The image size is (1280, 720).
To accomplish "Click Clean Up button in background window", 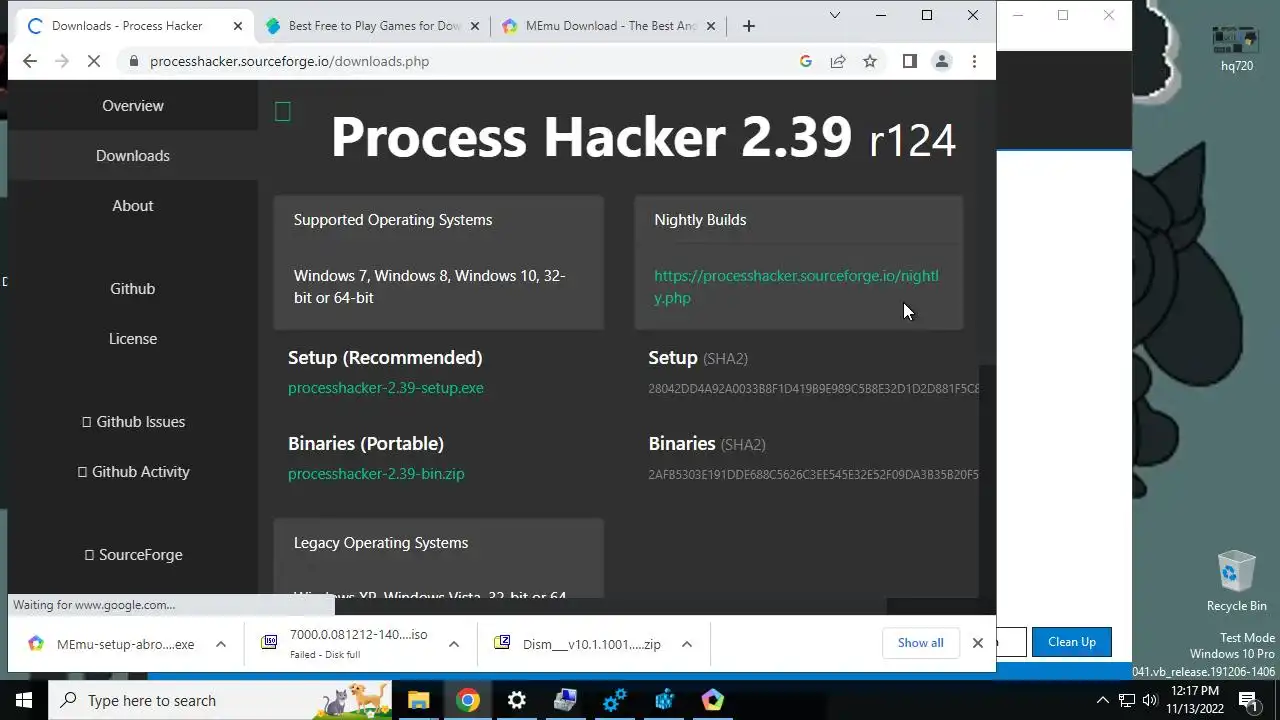I will pyautogui.click(x=1072, y=642).
